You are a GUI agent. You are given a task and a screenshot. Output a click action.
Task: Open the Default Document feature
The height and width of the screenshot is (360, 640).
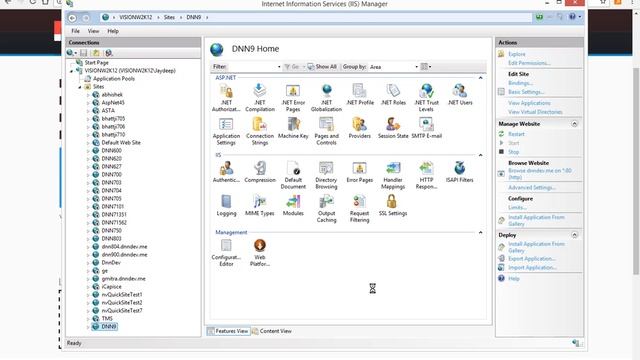pyautogui.click(x=293, y=175)
